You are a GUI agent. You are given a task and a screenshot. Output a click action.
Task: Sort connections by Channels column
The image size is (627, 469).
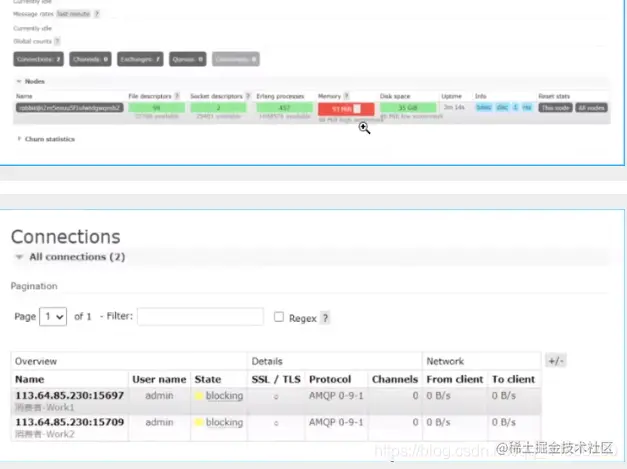[x=395, y=379]
